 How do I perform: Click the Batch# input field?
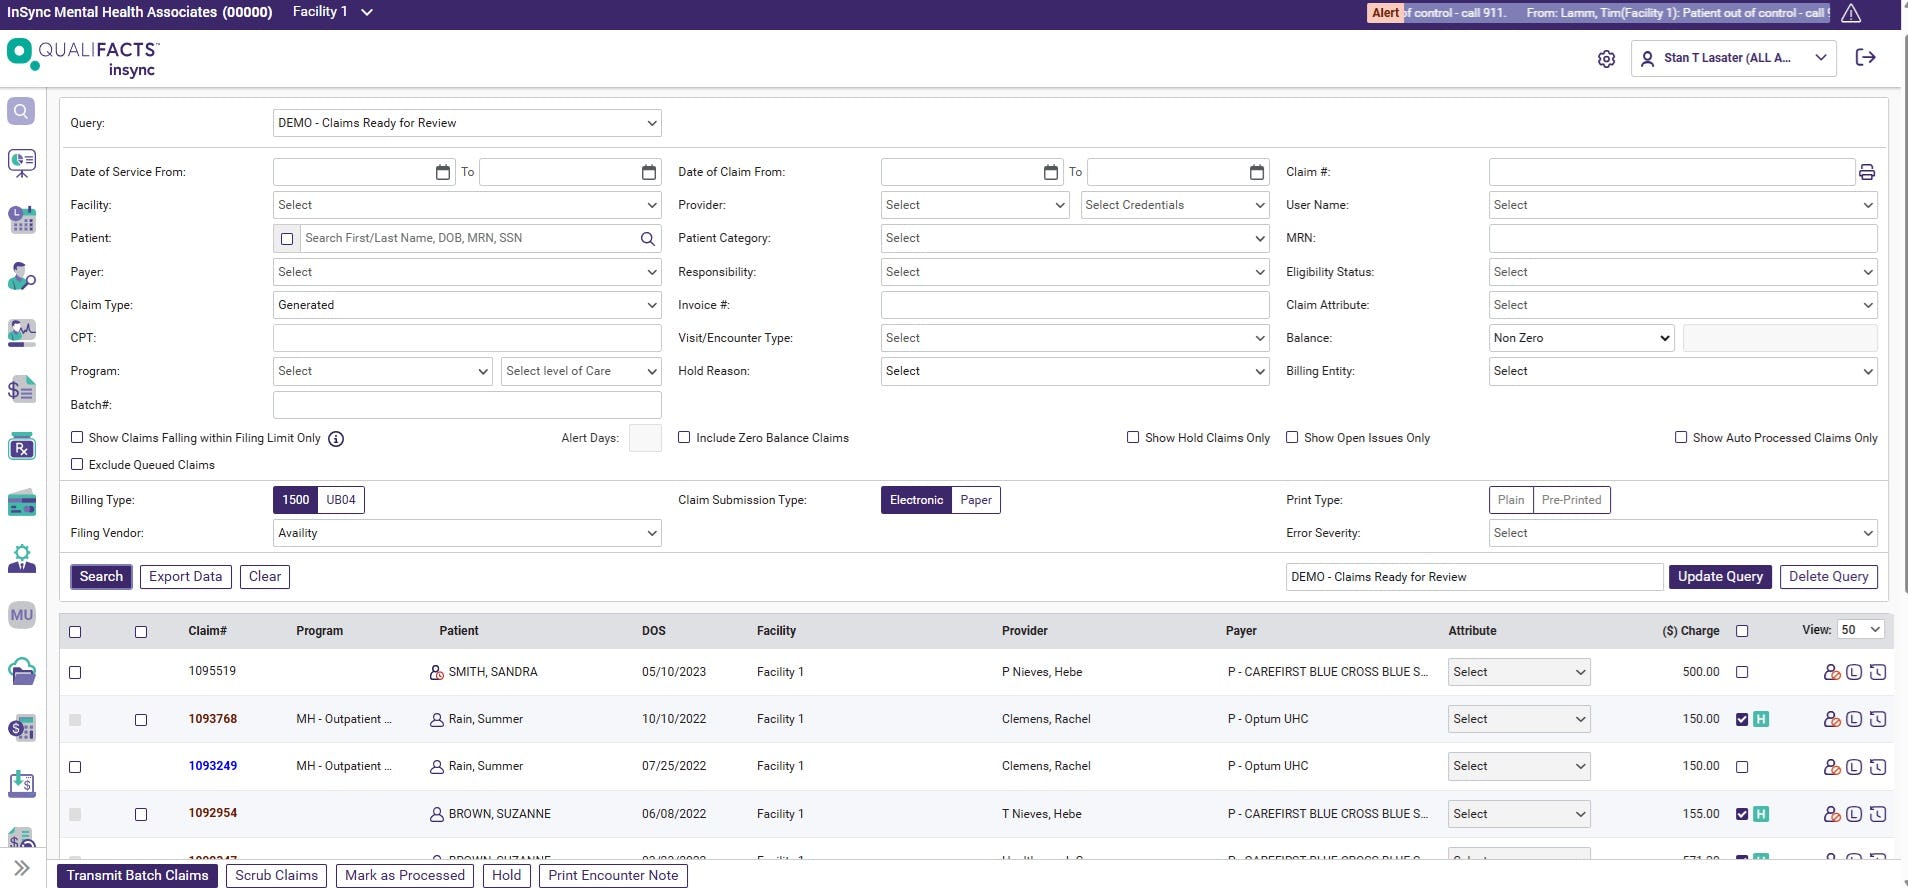point(467,405)
